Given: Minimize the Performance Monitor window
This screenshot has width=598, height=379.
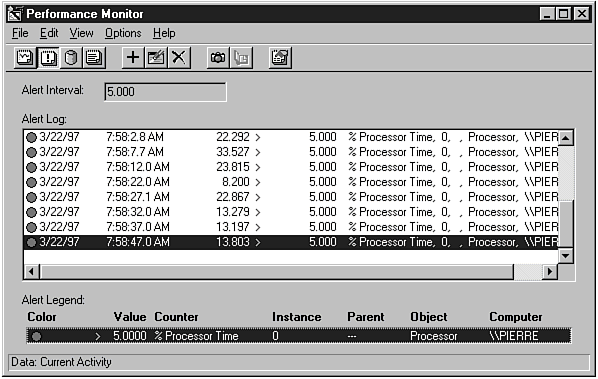Looking at the screenshot, I should tap(548, 14).
